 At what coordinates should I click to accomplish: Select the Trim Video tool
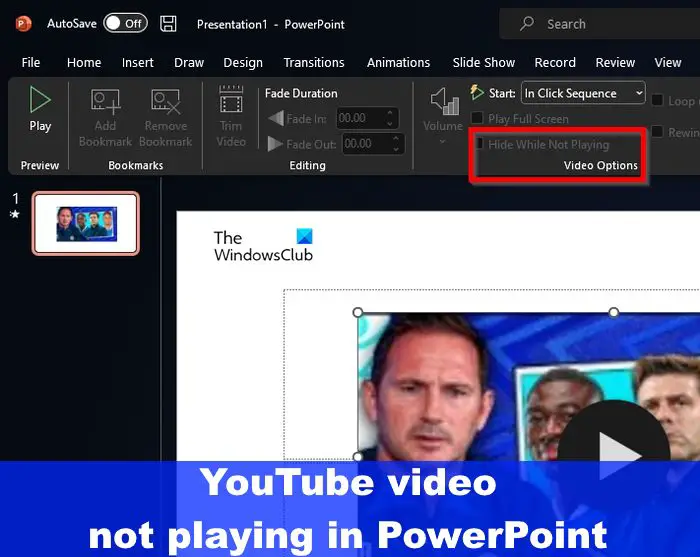pyautogui.click(x=231, y=103)
